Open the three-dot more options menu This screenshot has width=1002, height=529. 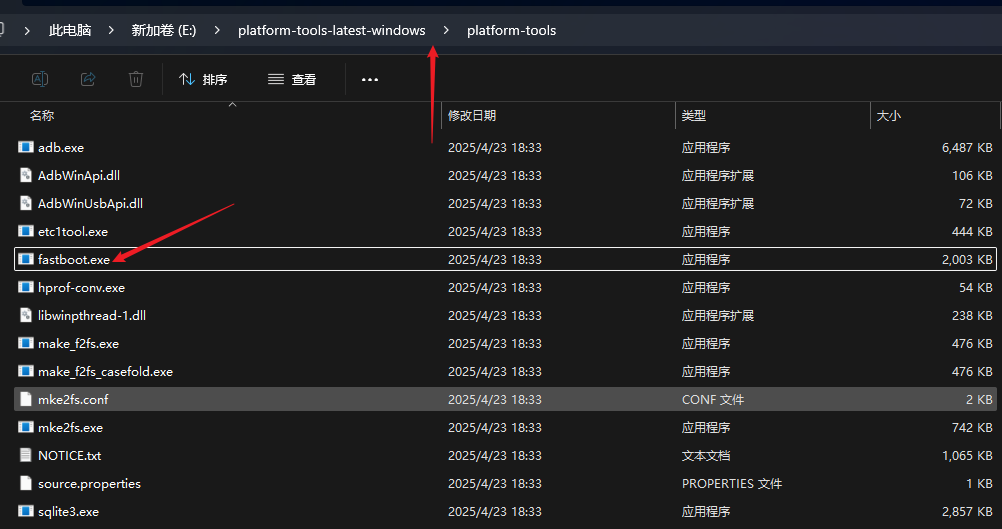point(370,79)
